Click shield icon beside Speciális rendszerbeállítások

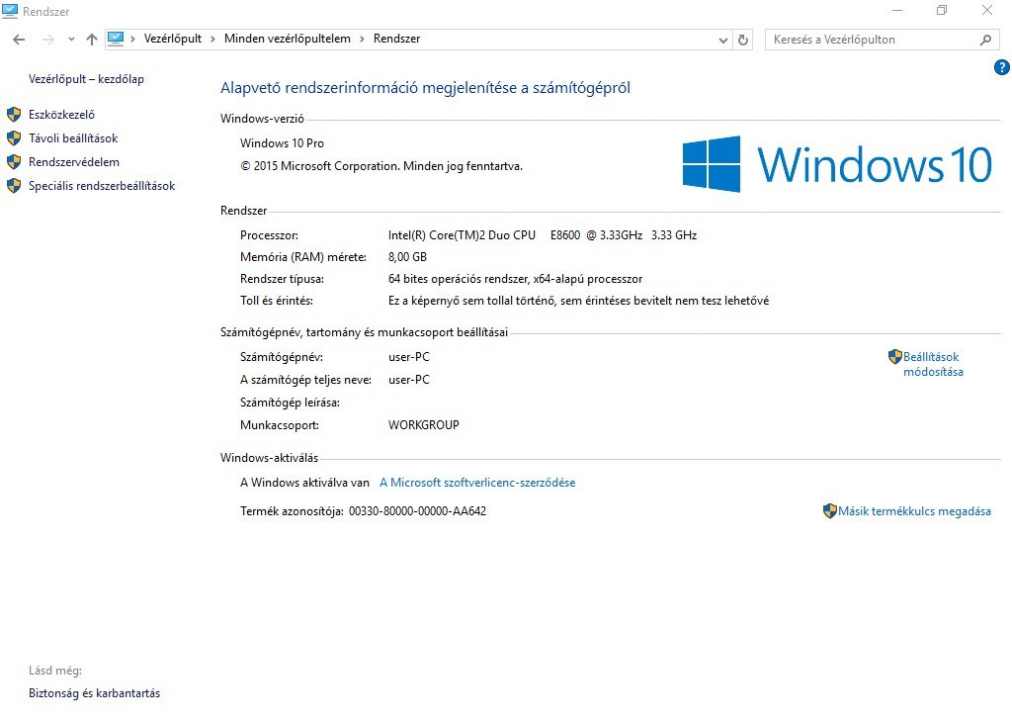point(14,186)
